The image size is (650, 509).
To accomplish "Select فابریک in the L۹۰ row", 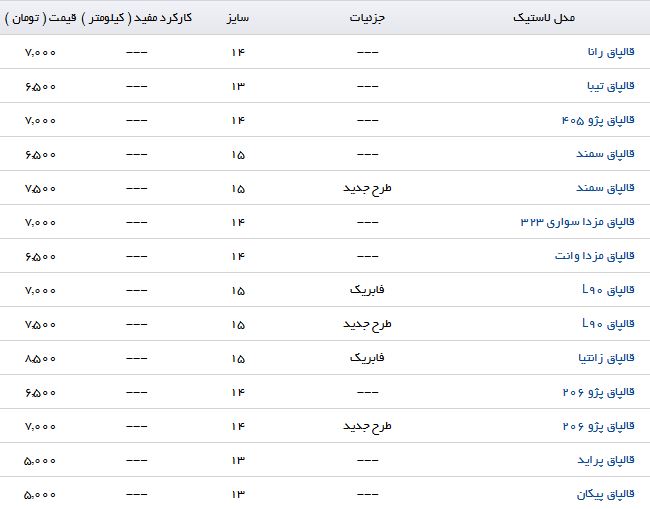I will pyautogui.click(x=367, y=290).
